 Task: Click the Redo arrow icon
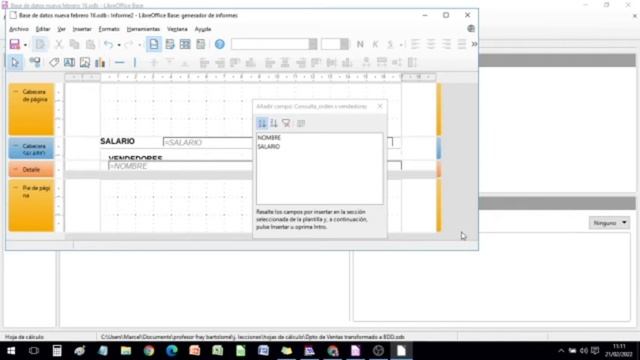[x=129, y=44]
